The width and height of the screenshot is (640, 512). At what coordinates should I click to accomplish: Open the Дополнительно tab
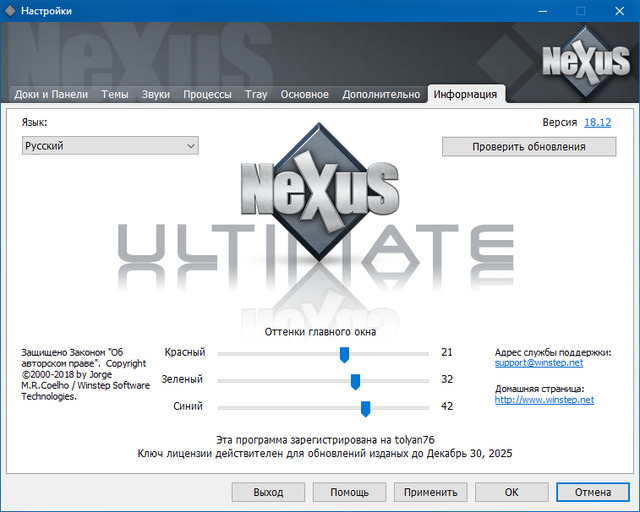click(x=381, y=95)
